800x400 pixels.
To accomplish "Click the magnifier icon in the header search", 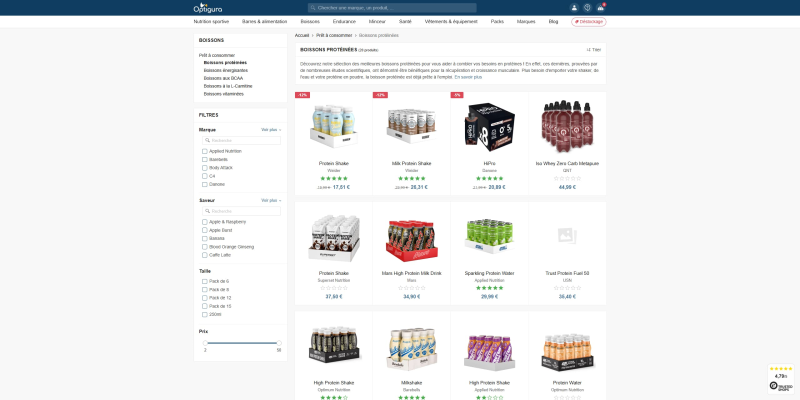I will pos(313,8).
